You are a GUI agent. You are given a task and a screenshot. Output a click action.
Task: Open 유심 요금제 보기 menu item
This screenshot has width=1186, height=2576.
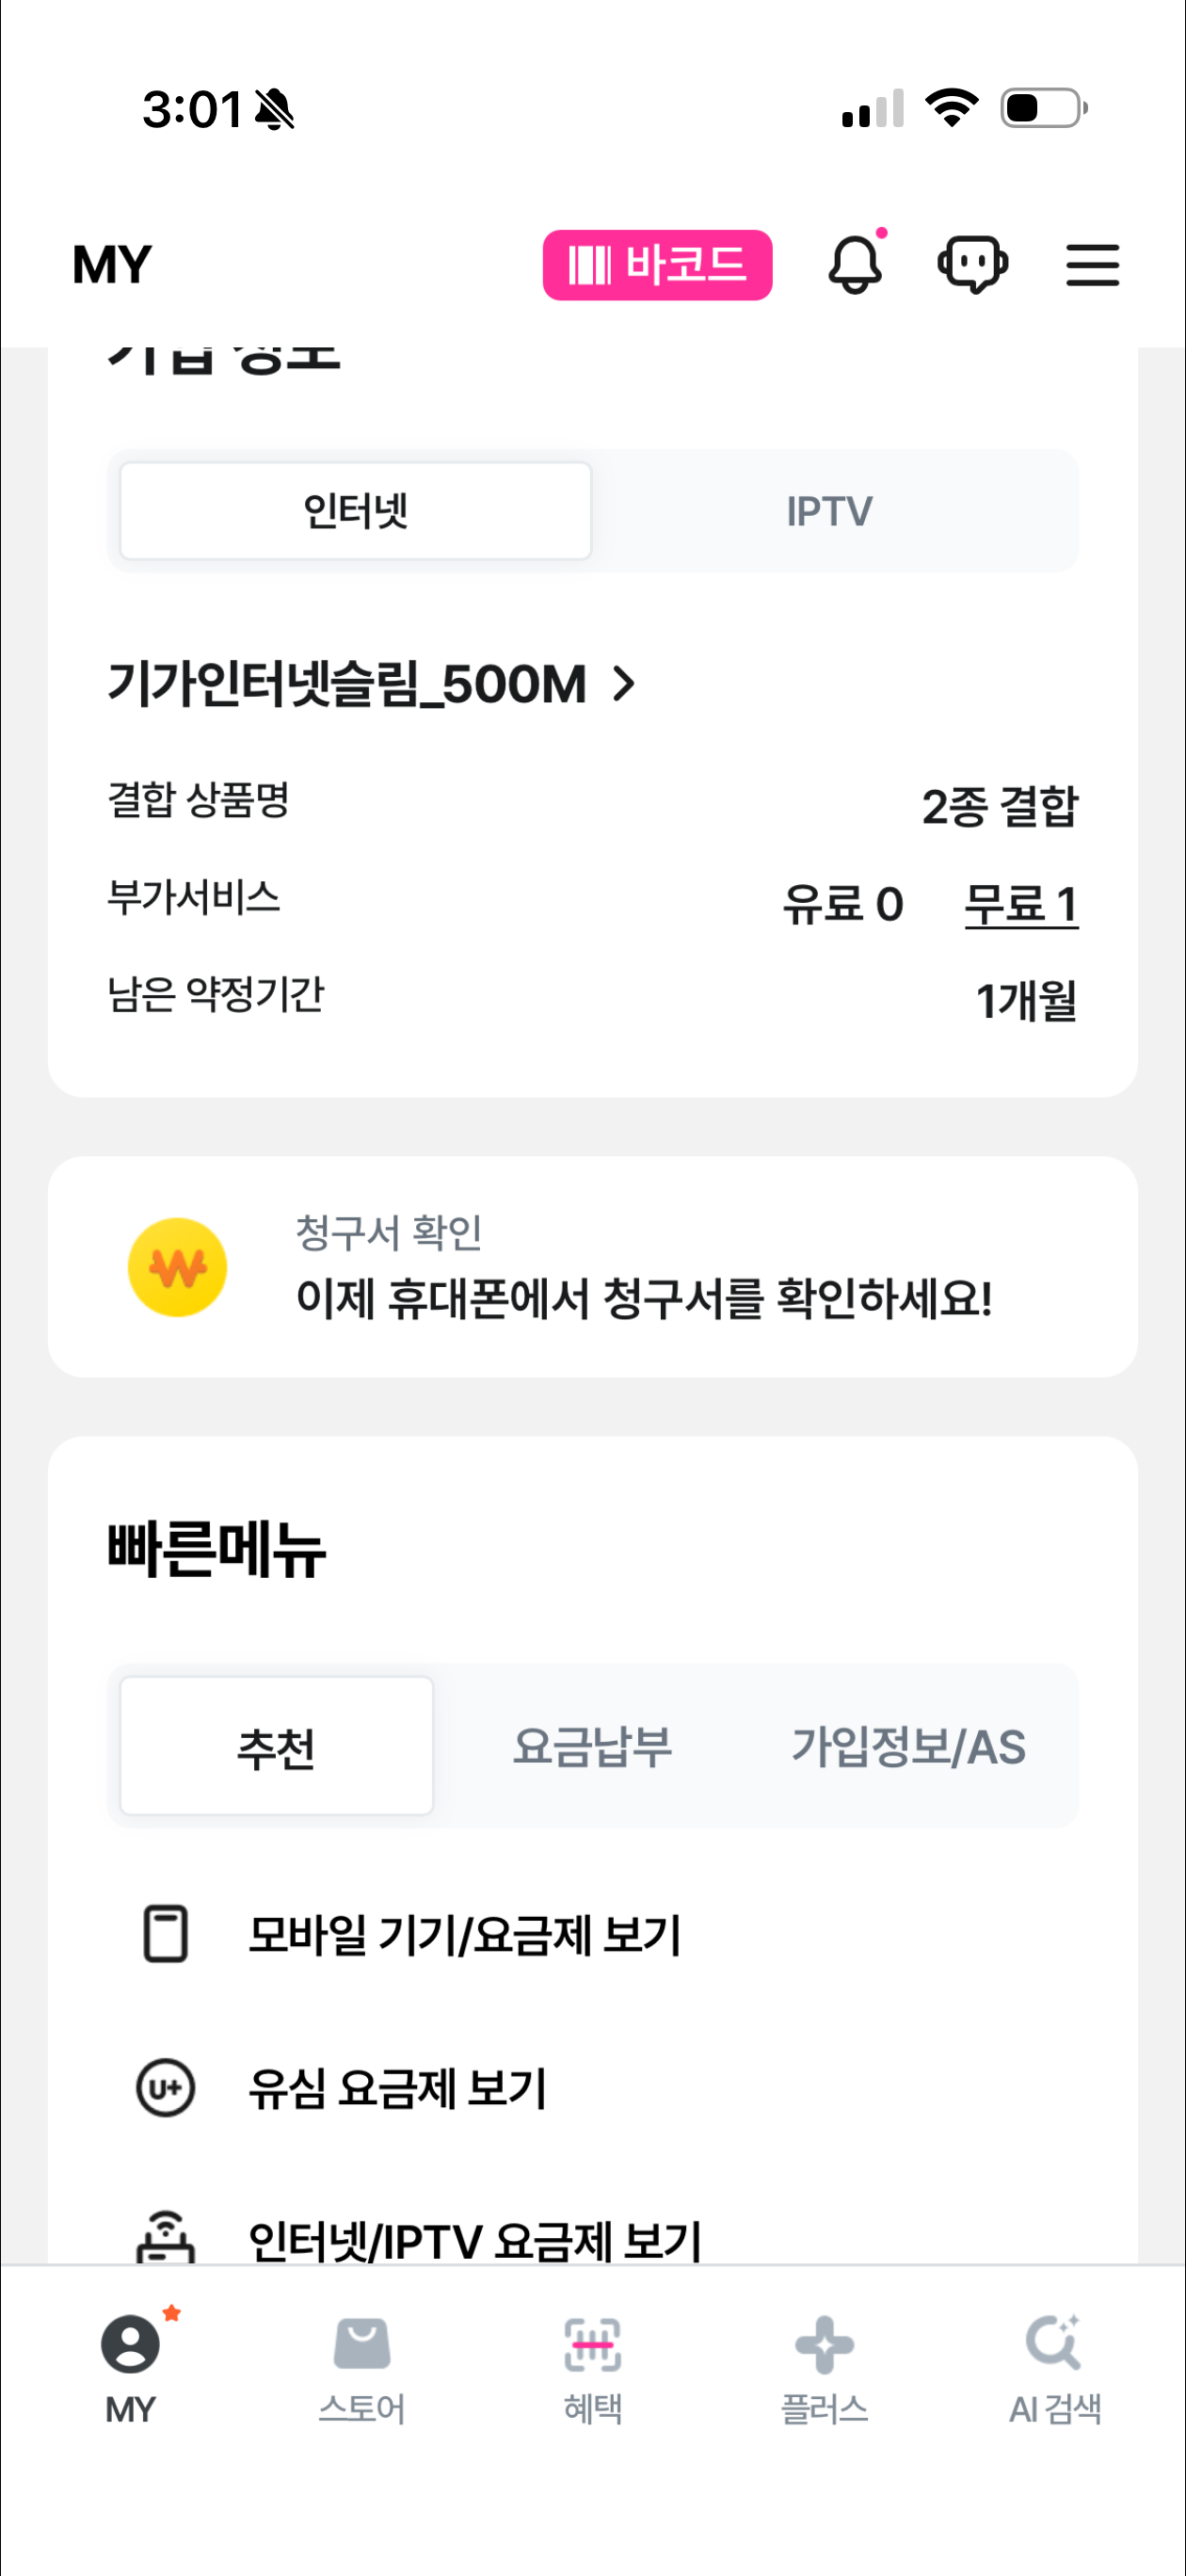(x=398, y=2088)
